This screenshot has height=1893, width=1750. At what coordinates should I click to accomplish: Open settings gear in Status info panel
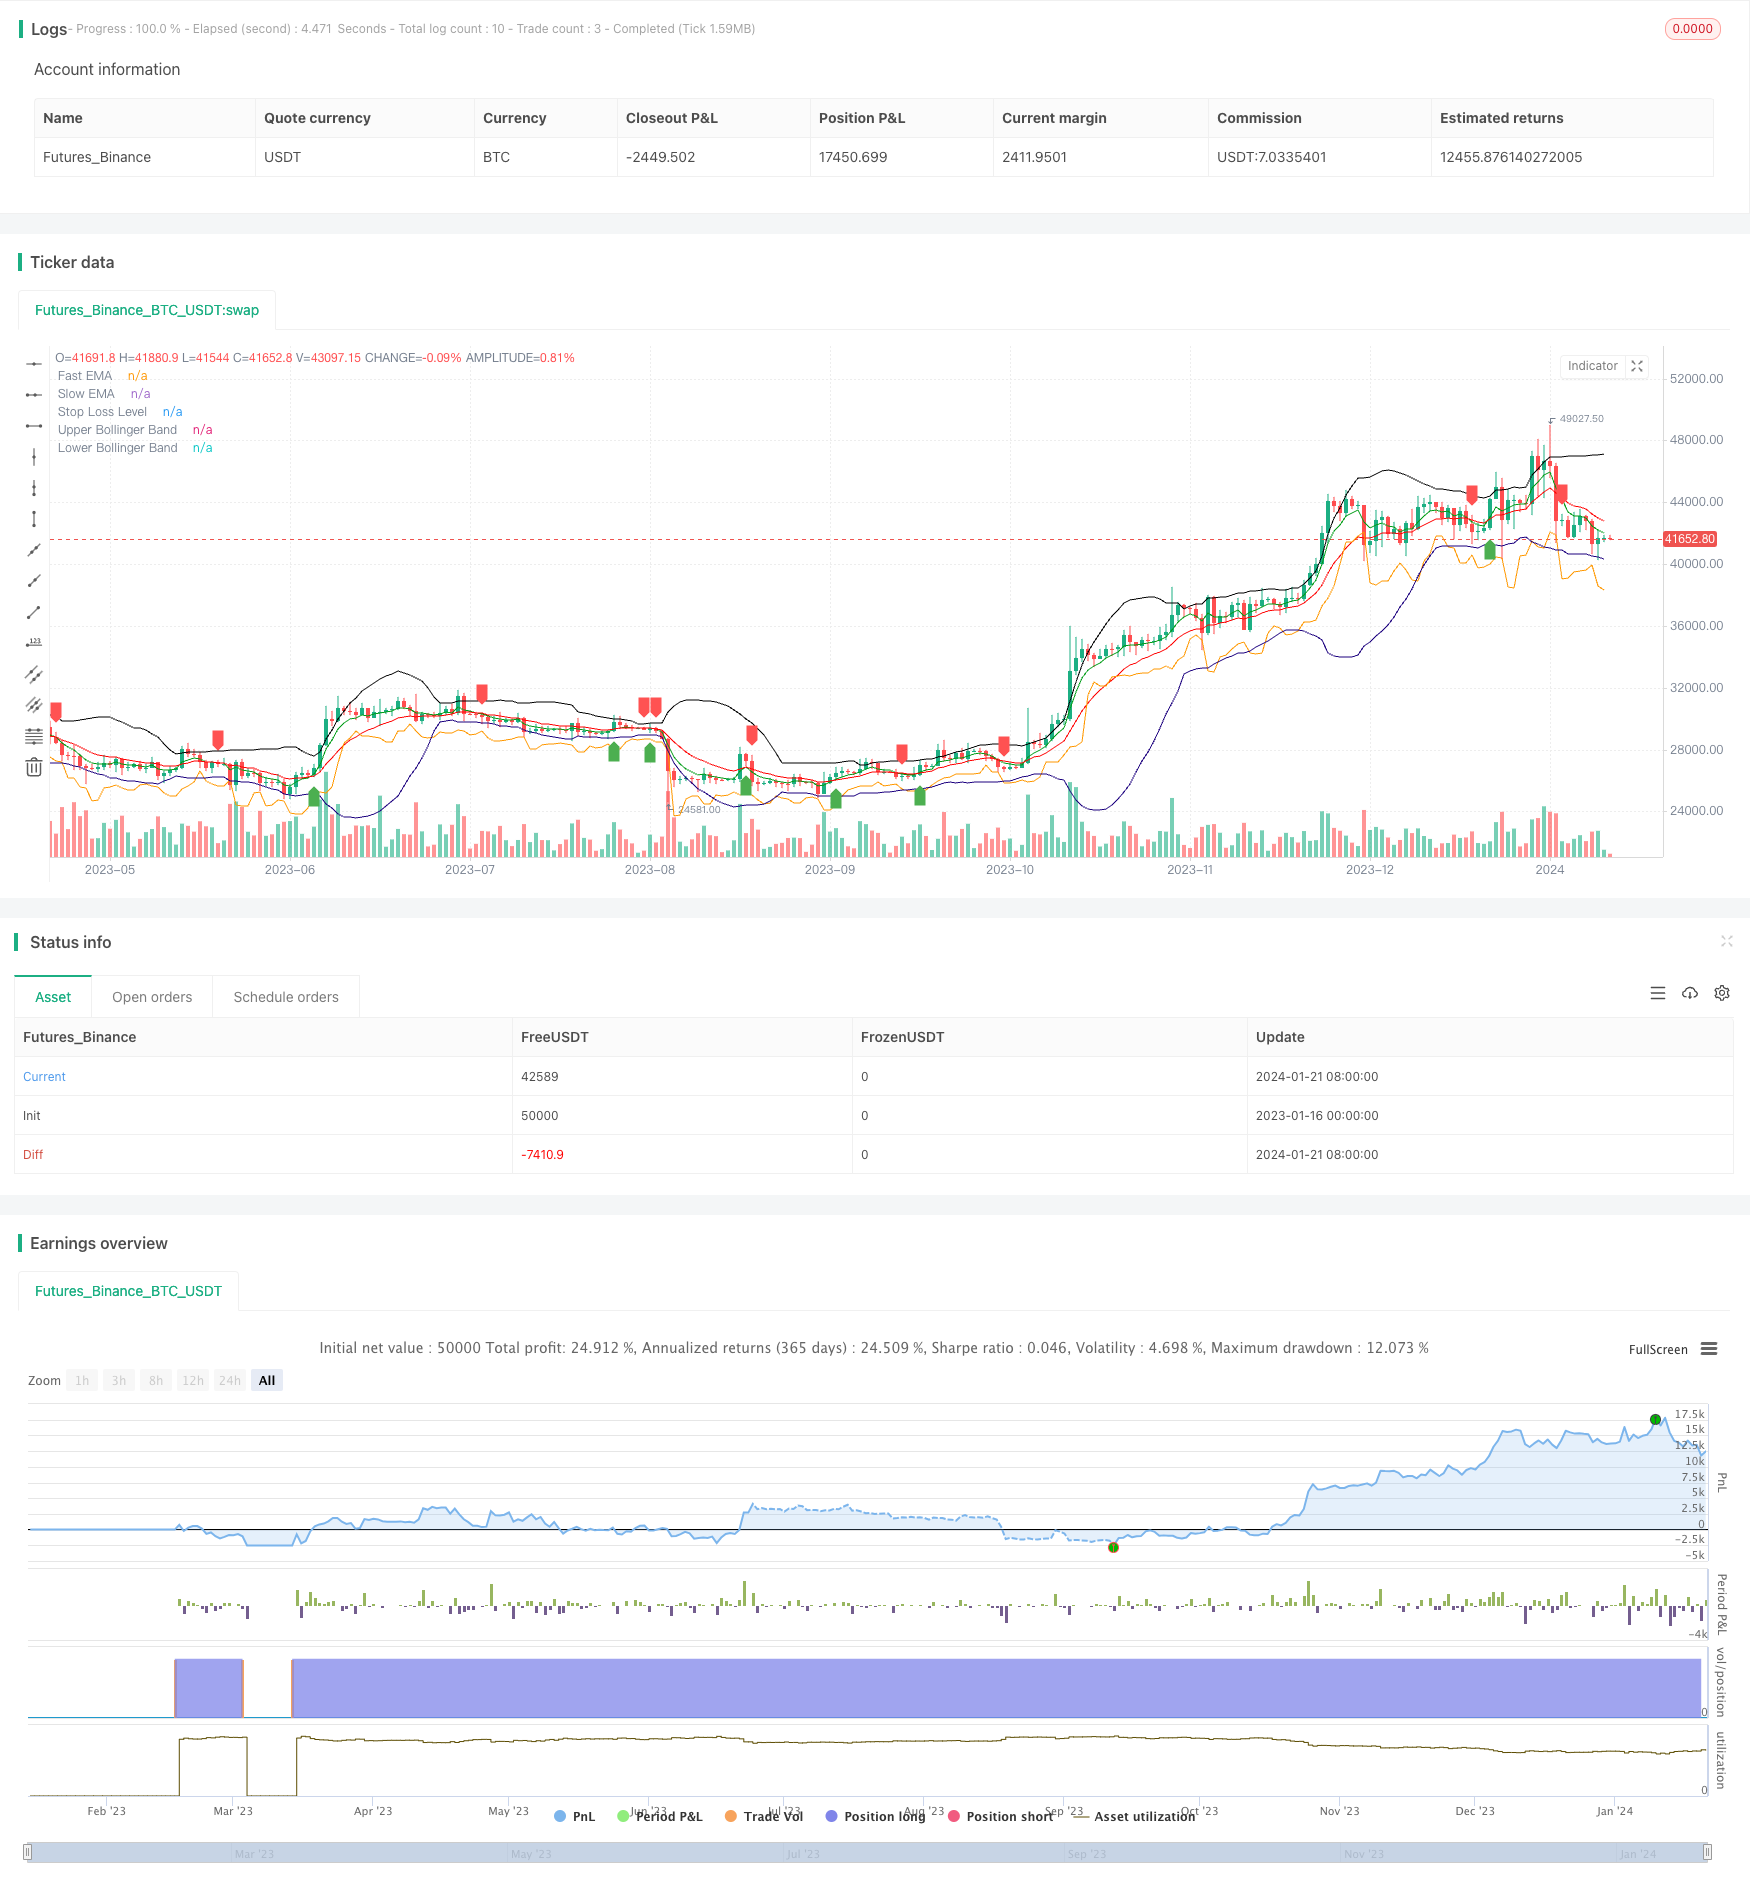(1722, 993)
